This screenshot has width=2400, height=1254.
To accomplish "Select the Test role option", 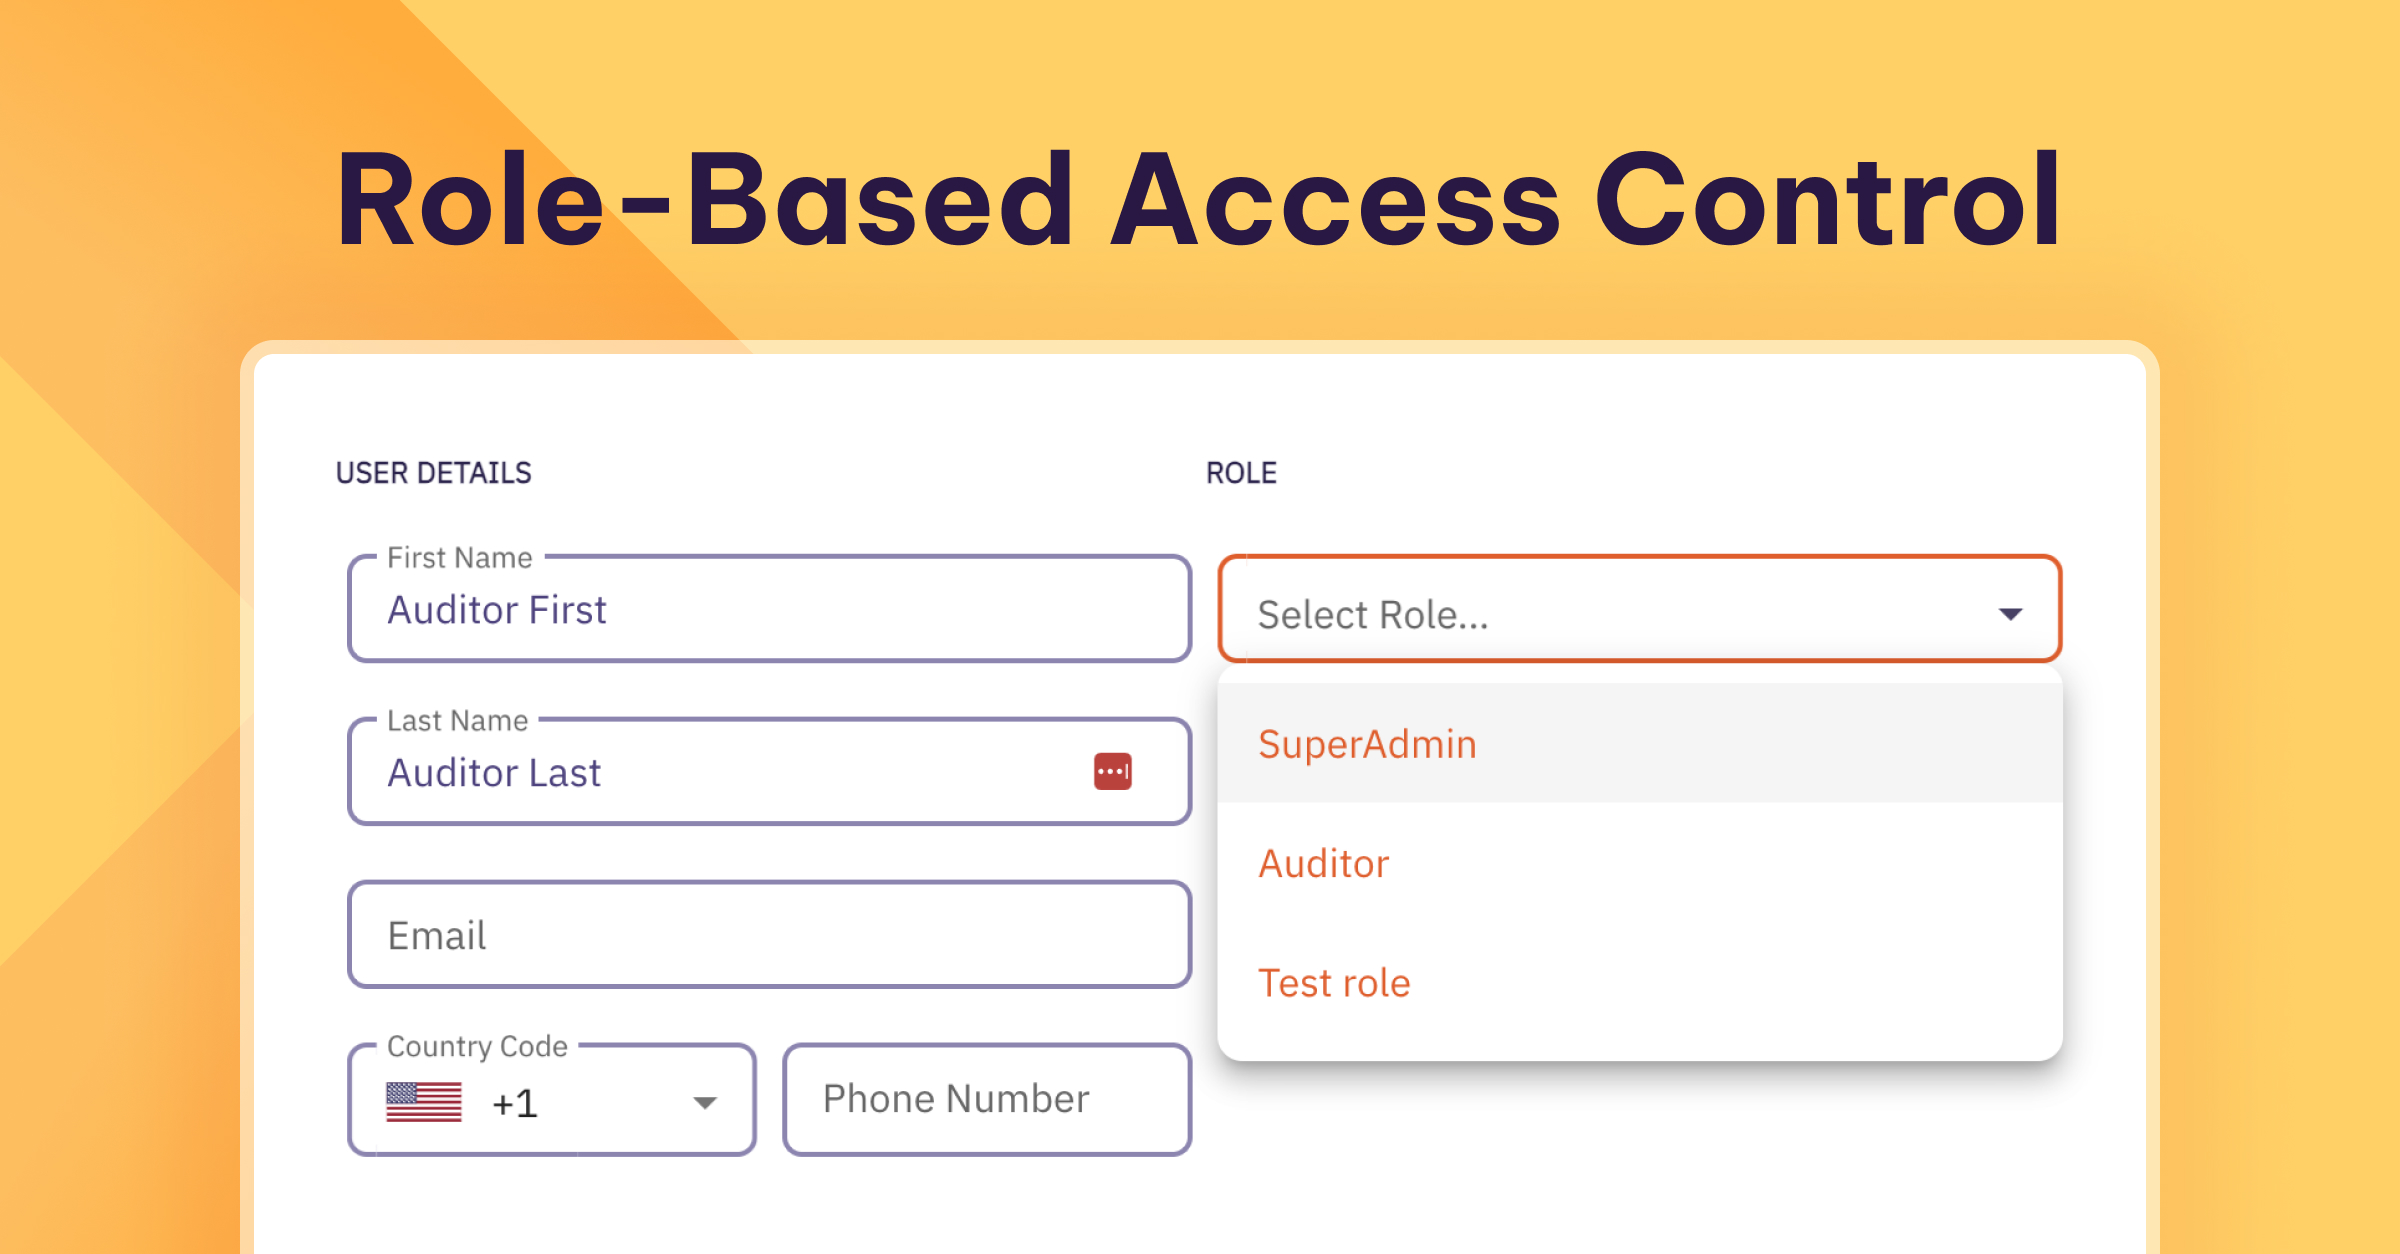I will [x=1333, y=981].
